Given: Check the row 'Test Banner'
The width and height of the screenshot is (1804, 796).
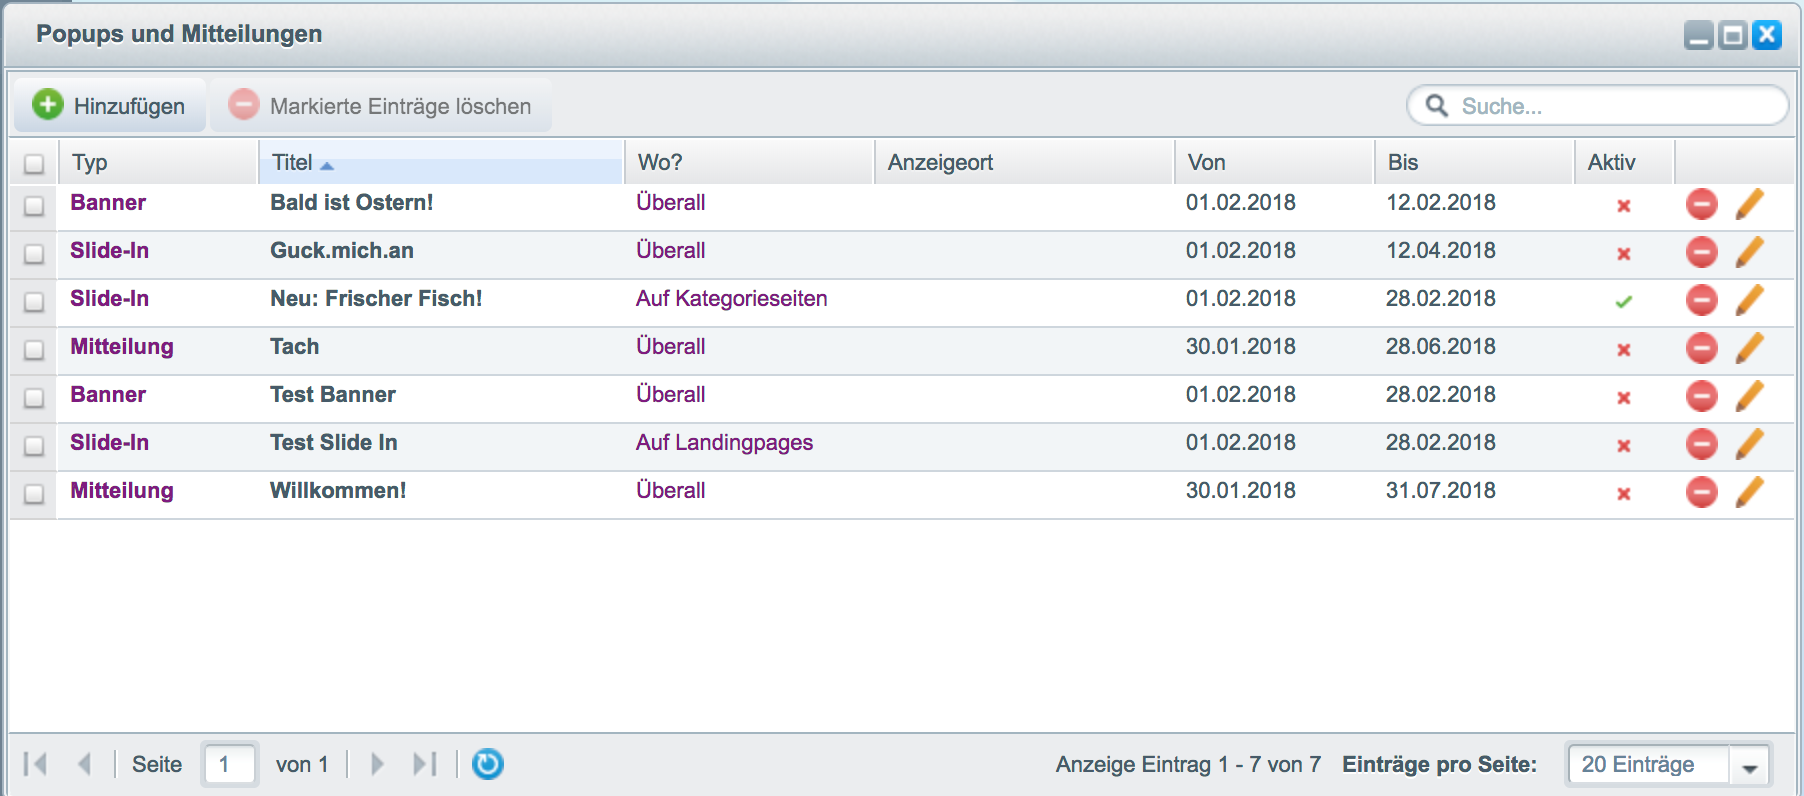Looking at the screenshot, I should click(x=34, y=397).
